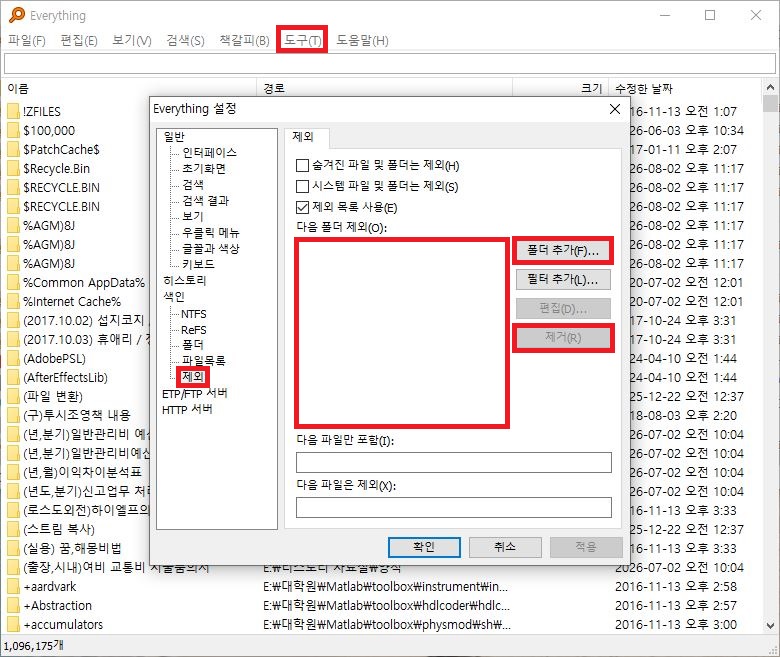This screenshot has height=657, width=780.
Task: Select 인터페이스 in settings tree
Action: click(209, 152)
